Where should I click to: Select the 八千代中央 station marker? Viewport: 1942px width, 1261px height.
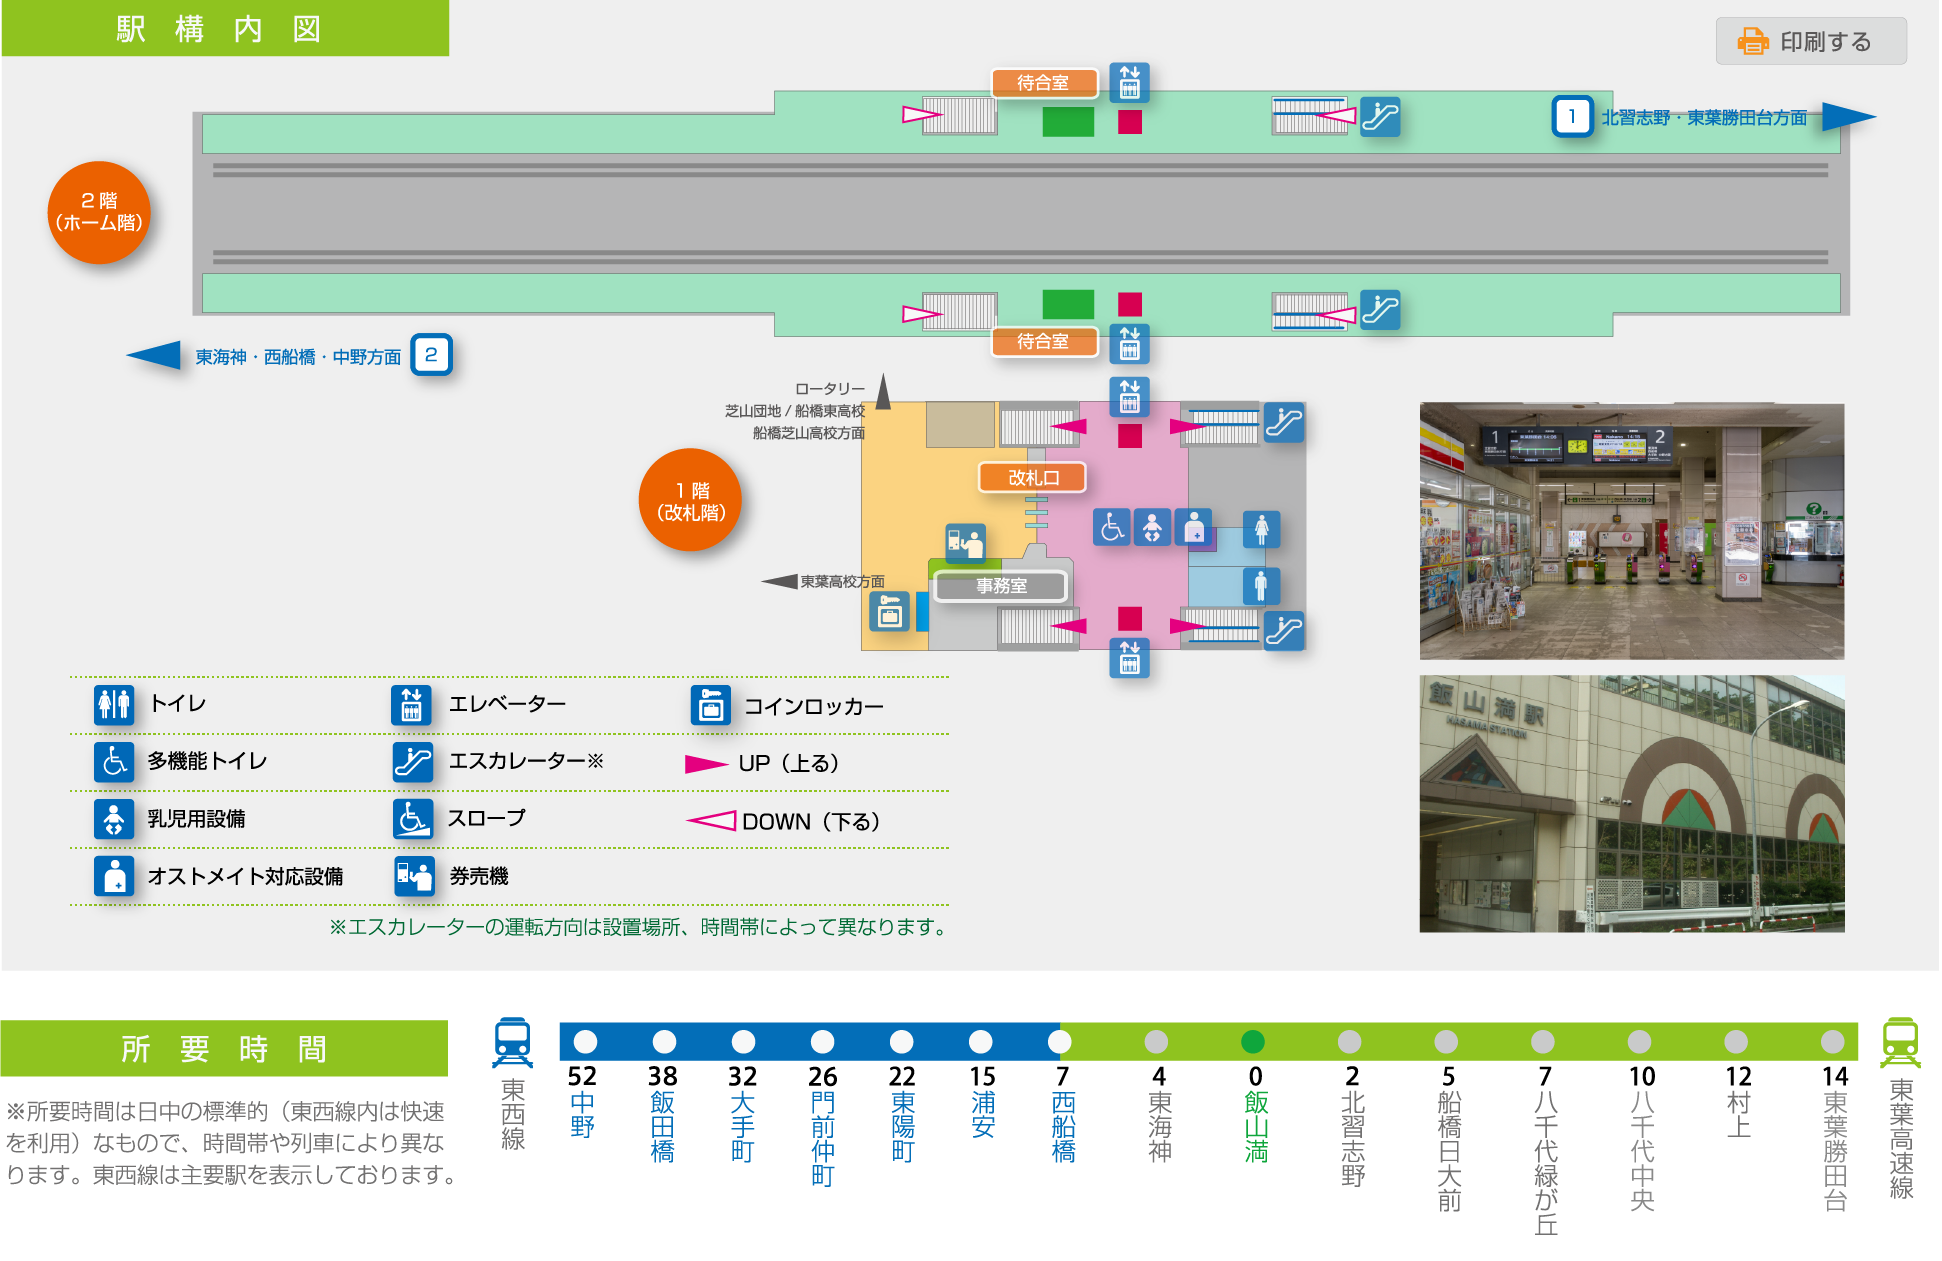pyautogui.click(x=1639, y=1042)
